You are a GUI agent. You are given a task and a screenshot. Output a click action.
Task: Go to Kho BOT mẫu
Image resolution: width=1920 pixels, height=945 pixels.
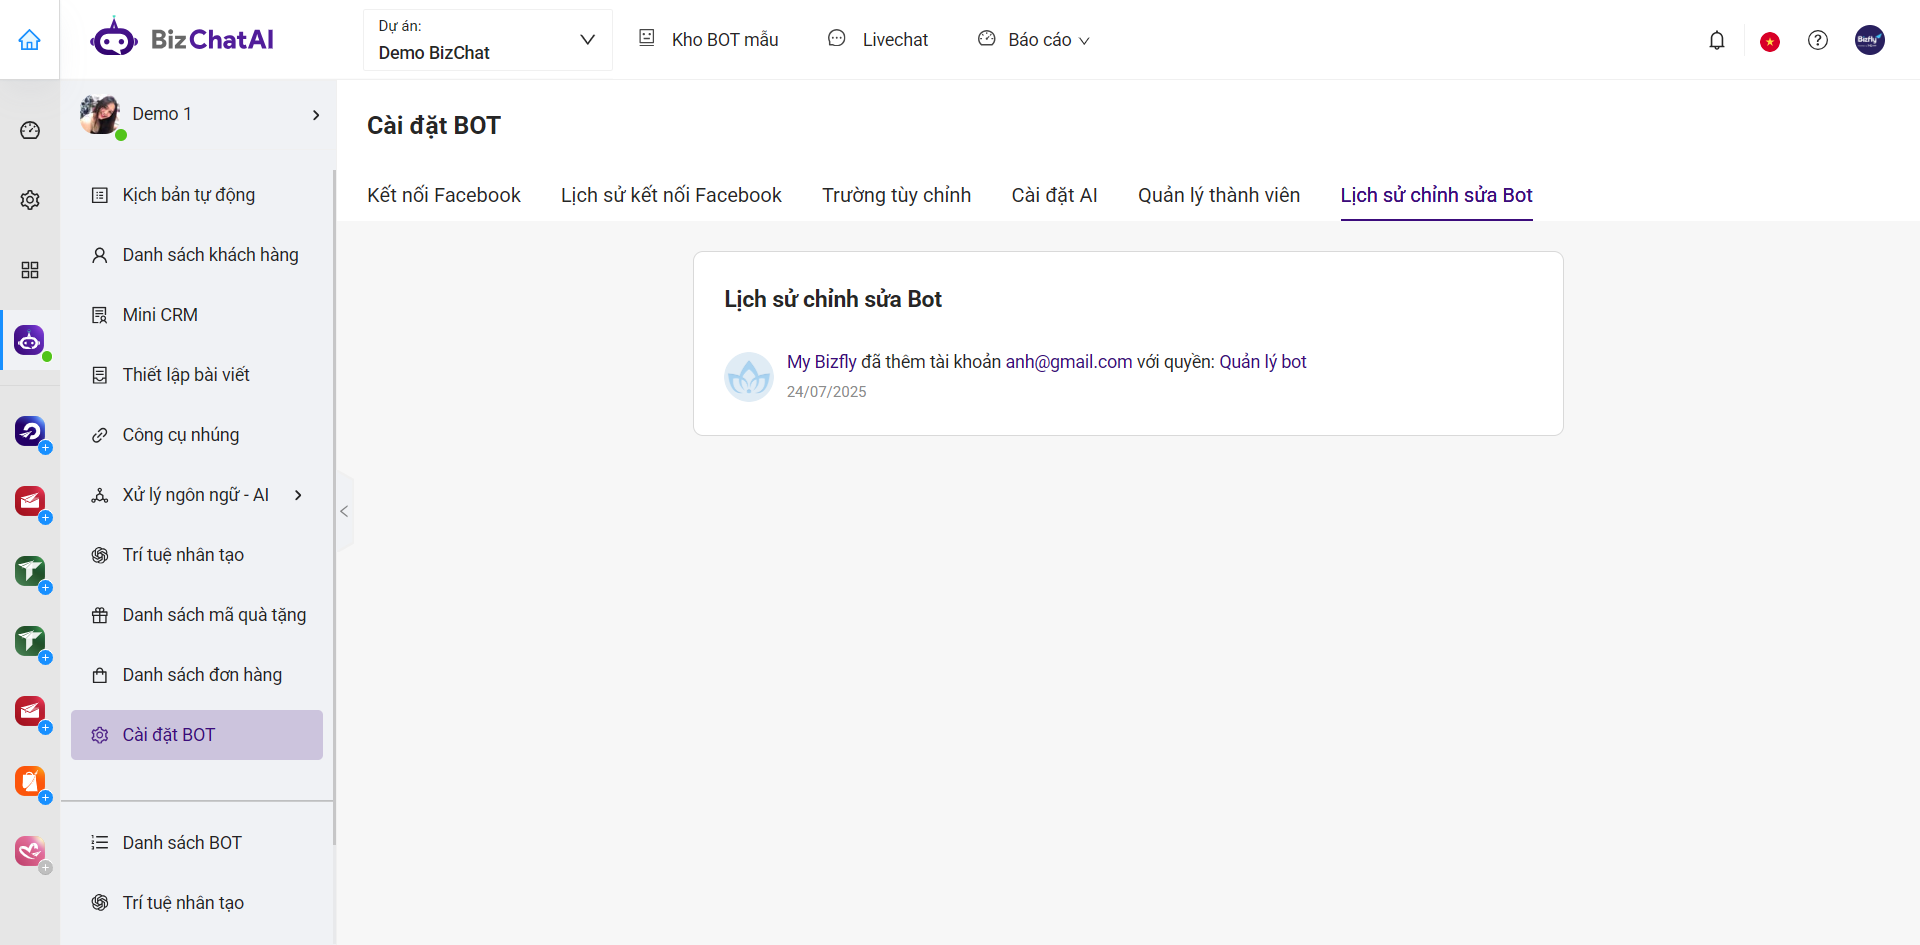(709, 40)
